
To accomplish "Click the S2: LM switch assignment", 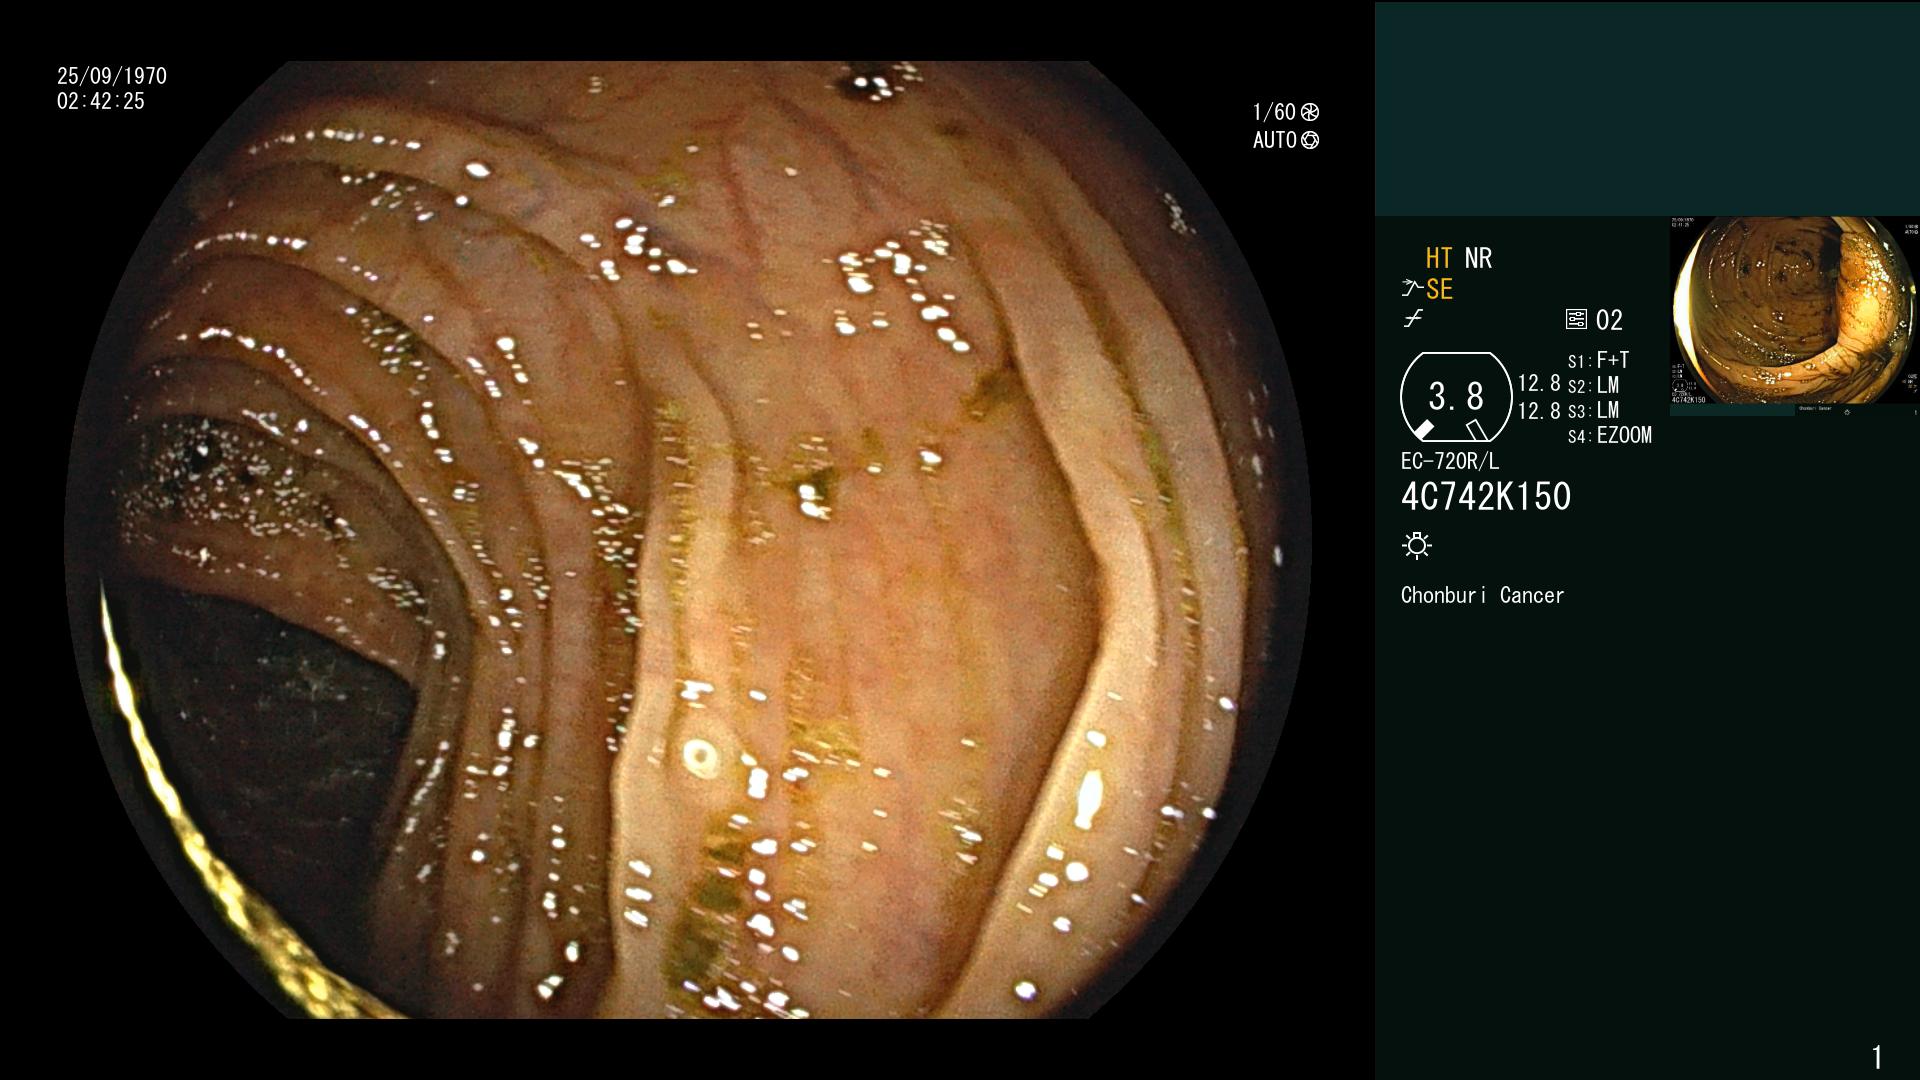I will click(1593, 385).
